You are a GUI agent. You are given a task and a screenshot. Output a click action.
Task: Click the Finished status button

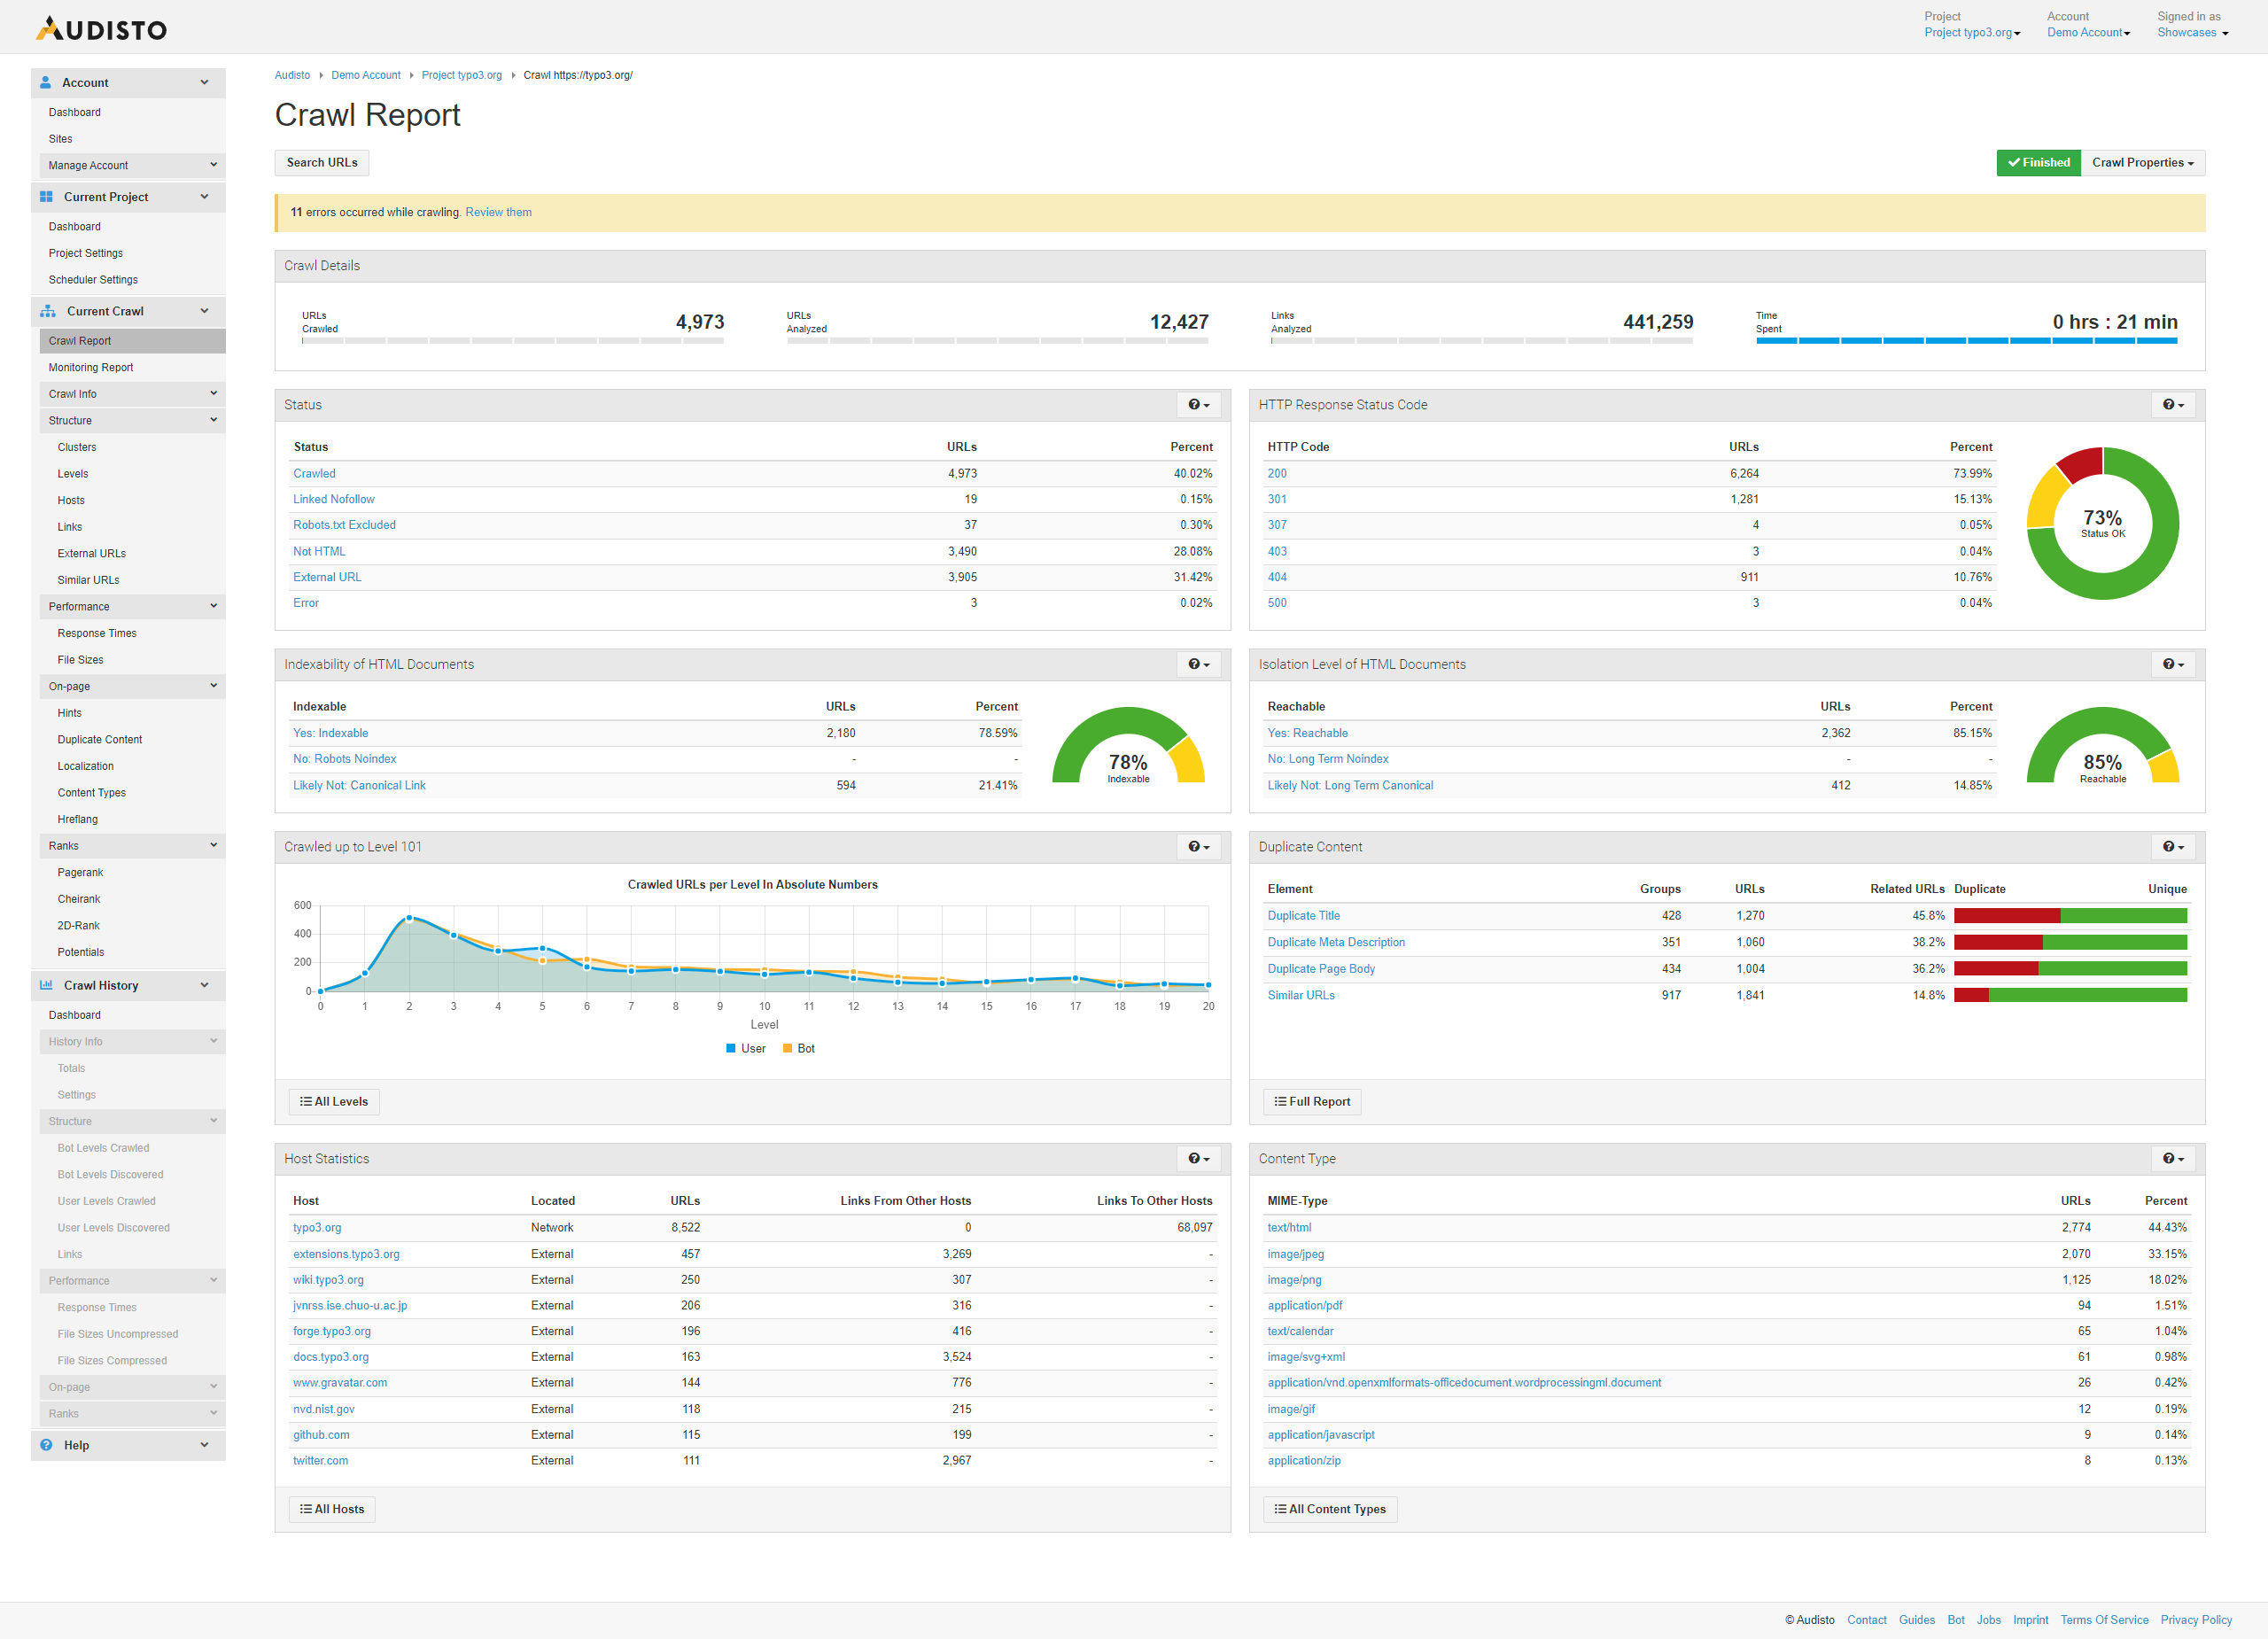pyautogui.click(x=2038, y=163)
